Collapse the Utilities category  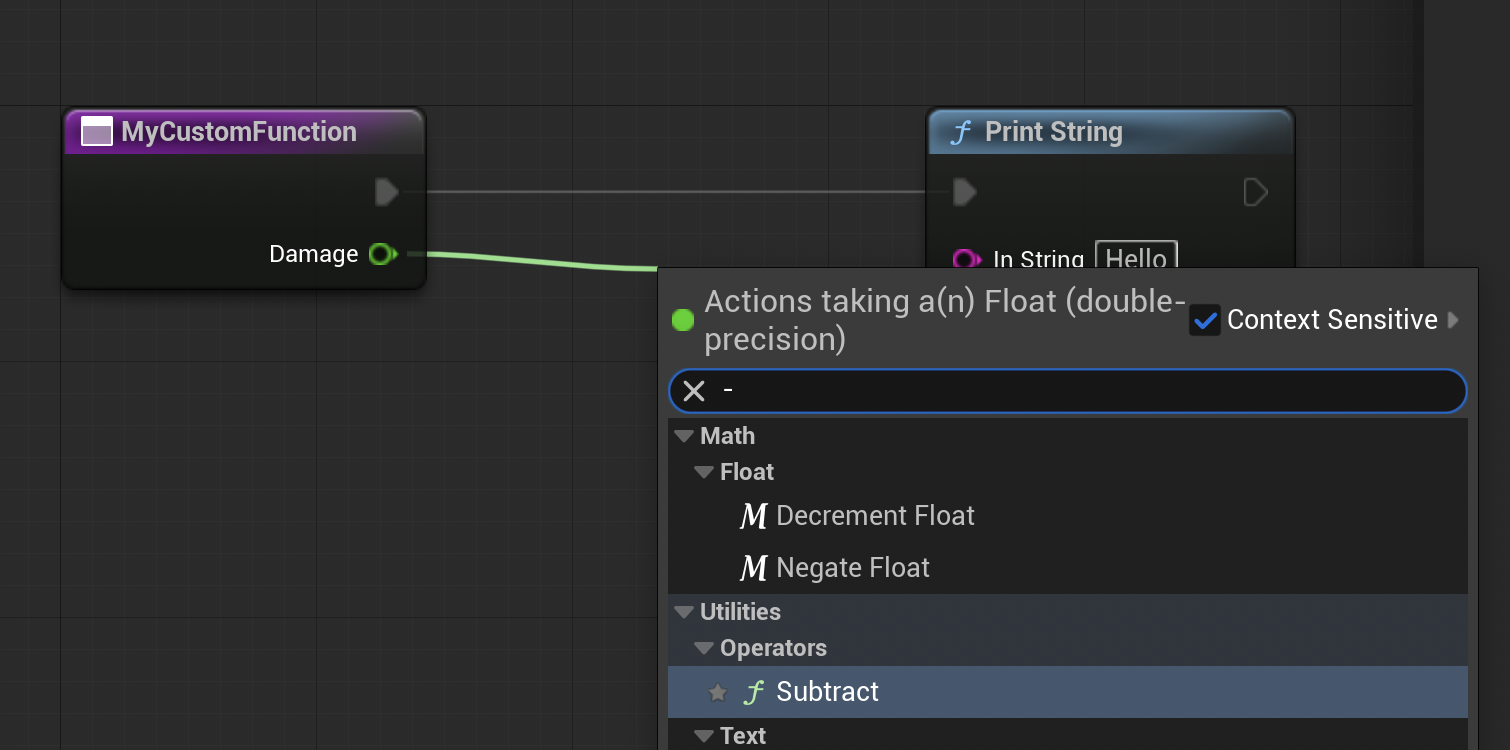pos(684,612)
